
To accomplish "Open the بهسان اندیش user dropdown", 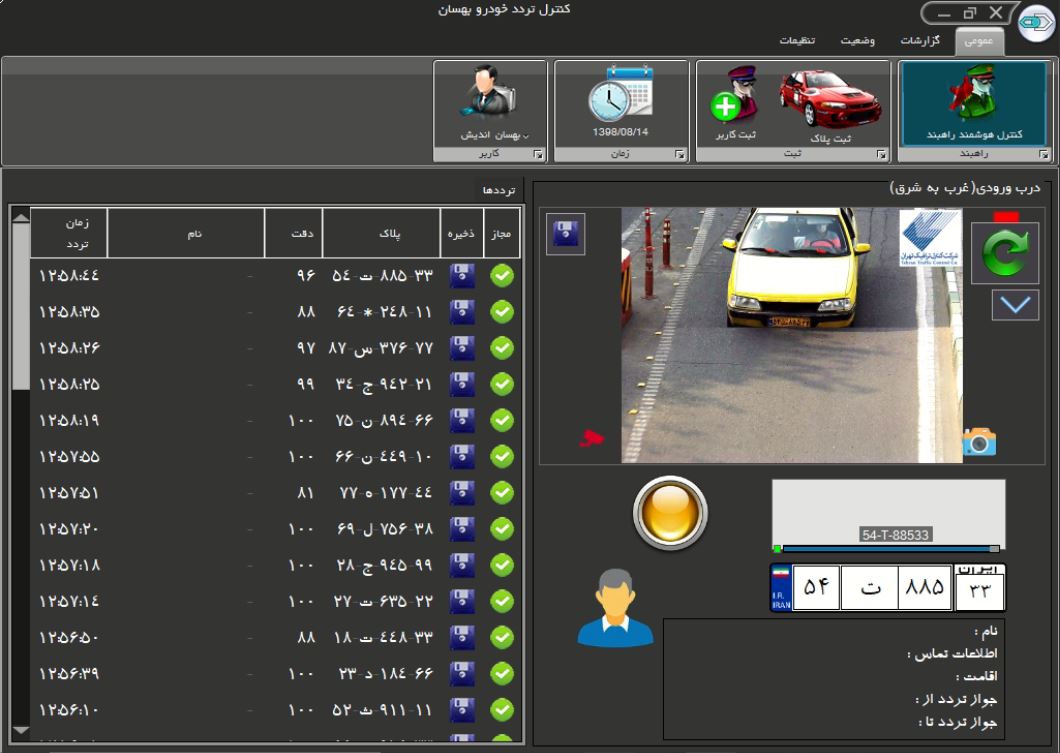I will point(494,134).
